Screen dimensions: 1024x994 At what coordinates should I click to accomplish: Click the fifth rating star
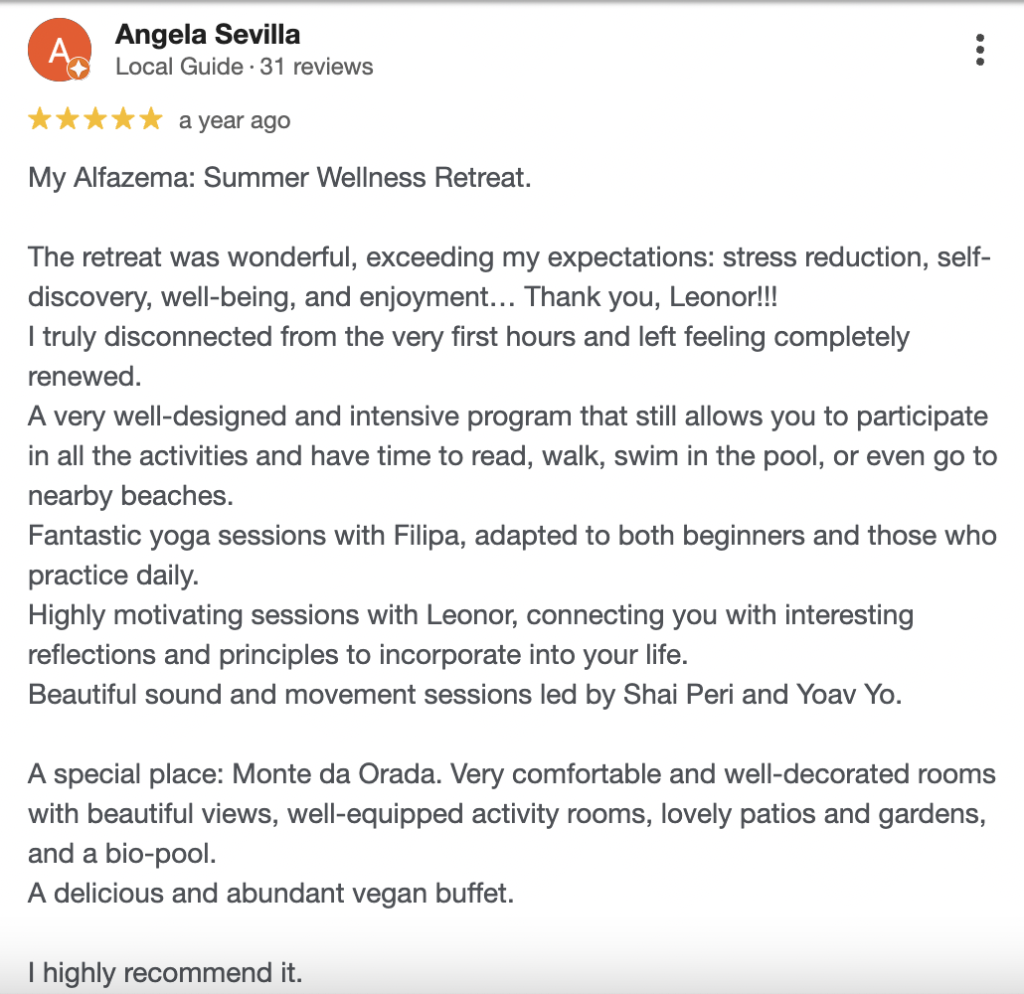click(x=150, y=120)
